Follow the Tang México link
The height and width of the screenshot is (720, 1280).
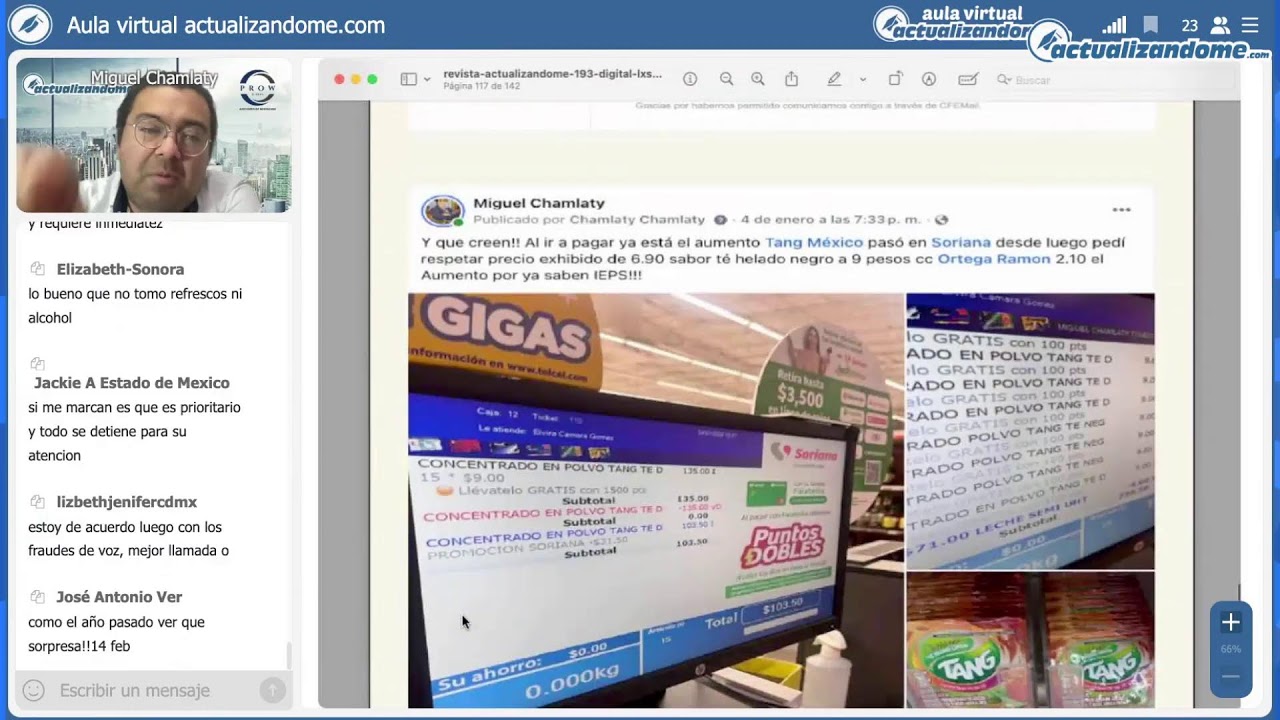point(813,242)
